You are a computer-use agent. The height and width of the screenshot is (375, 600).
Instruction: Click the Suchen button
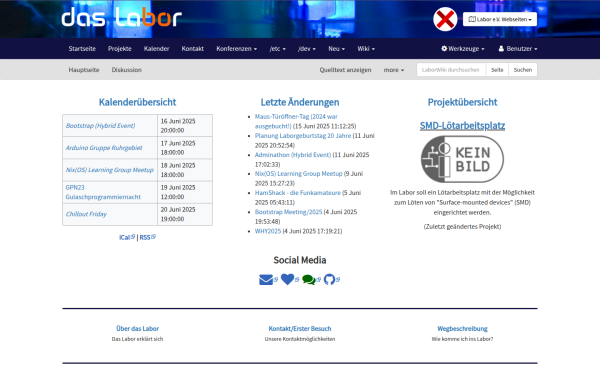click(523, 70)
